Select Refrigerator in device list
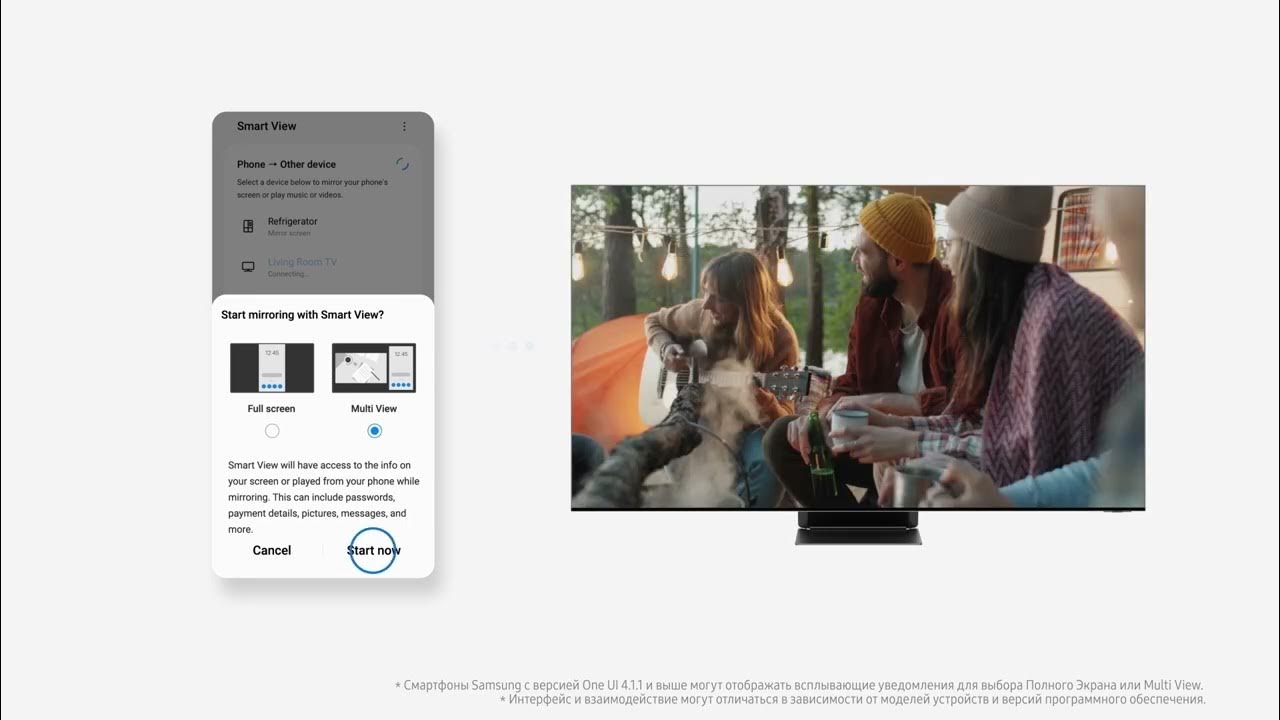The height and width of the screenshot is (720, 1280). pyautogui.click(x=323, y=226)
